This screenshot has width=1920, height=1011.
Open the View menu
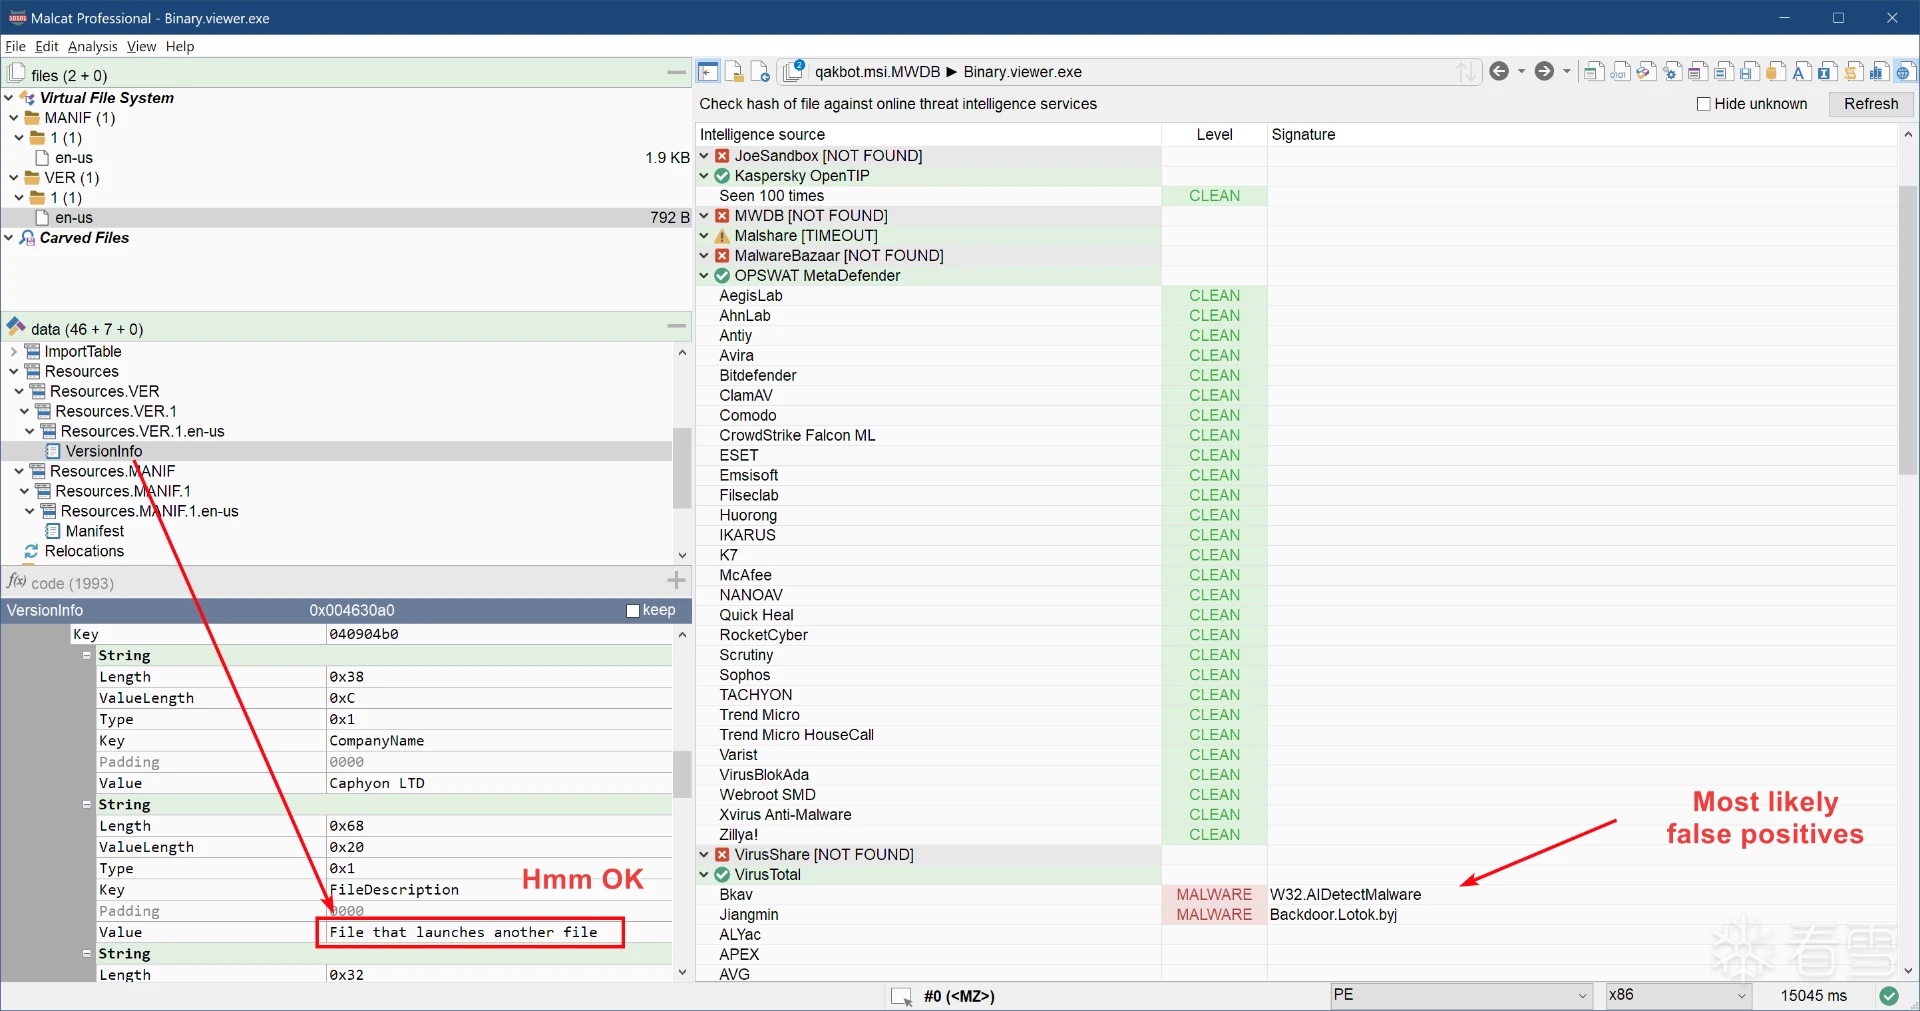(x=142, y=46)
